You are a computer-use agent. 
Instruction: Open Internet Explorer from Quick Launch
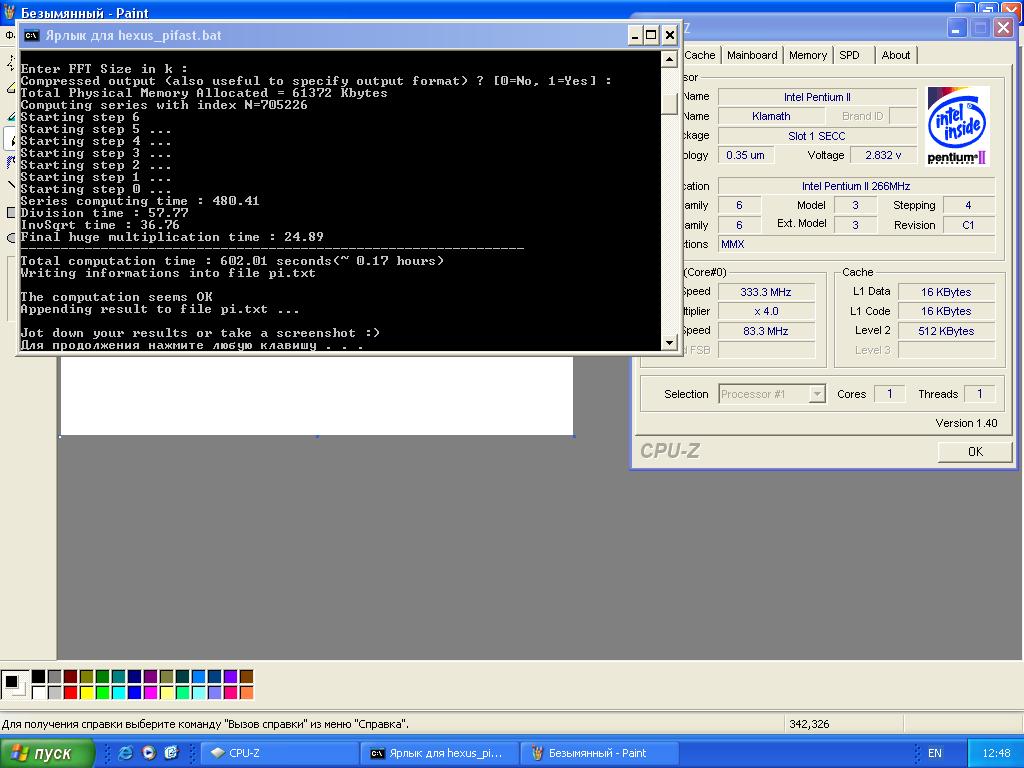point(125,753)
